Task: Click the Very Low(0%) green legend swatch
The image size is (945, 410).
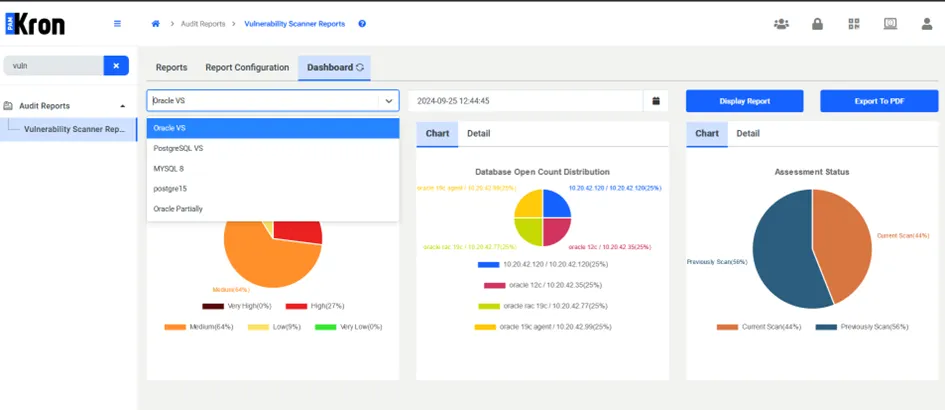Action: pos(325,327)
